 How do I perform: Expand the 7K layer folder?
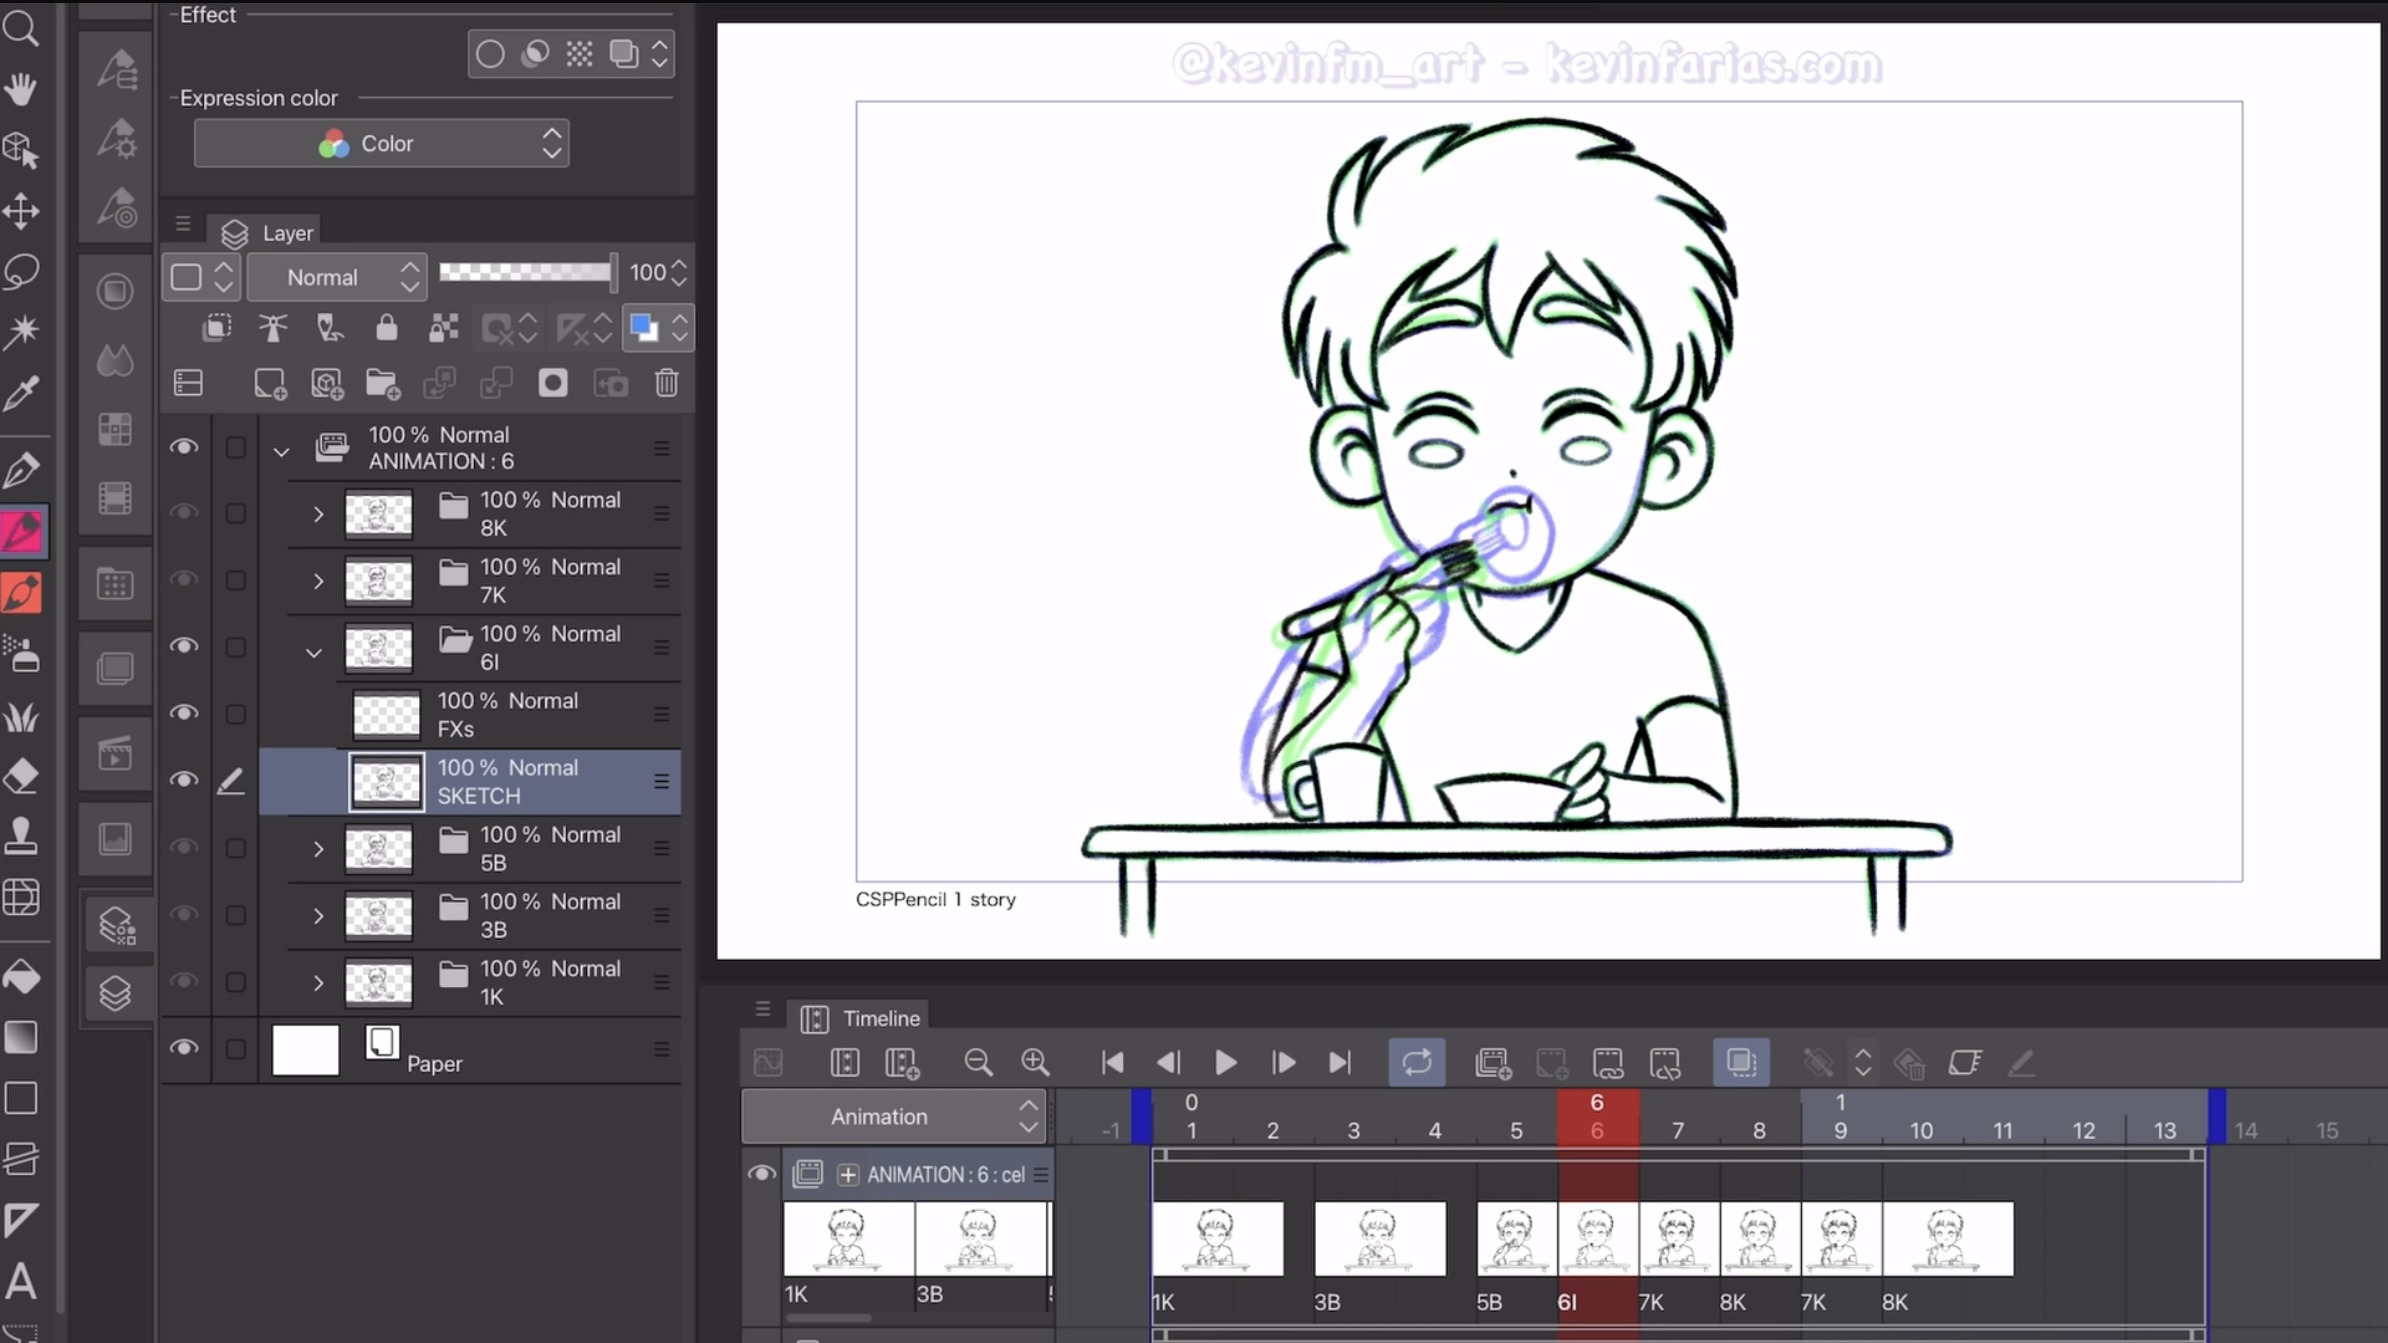pos(318,581)
